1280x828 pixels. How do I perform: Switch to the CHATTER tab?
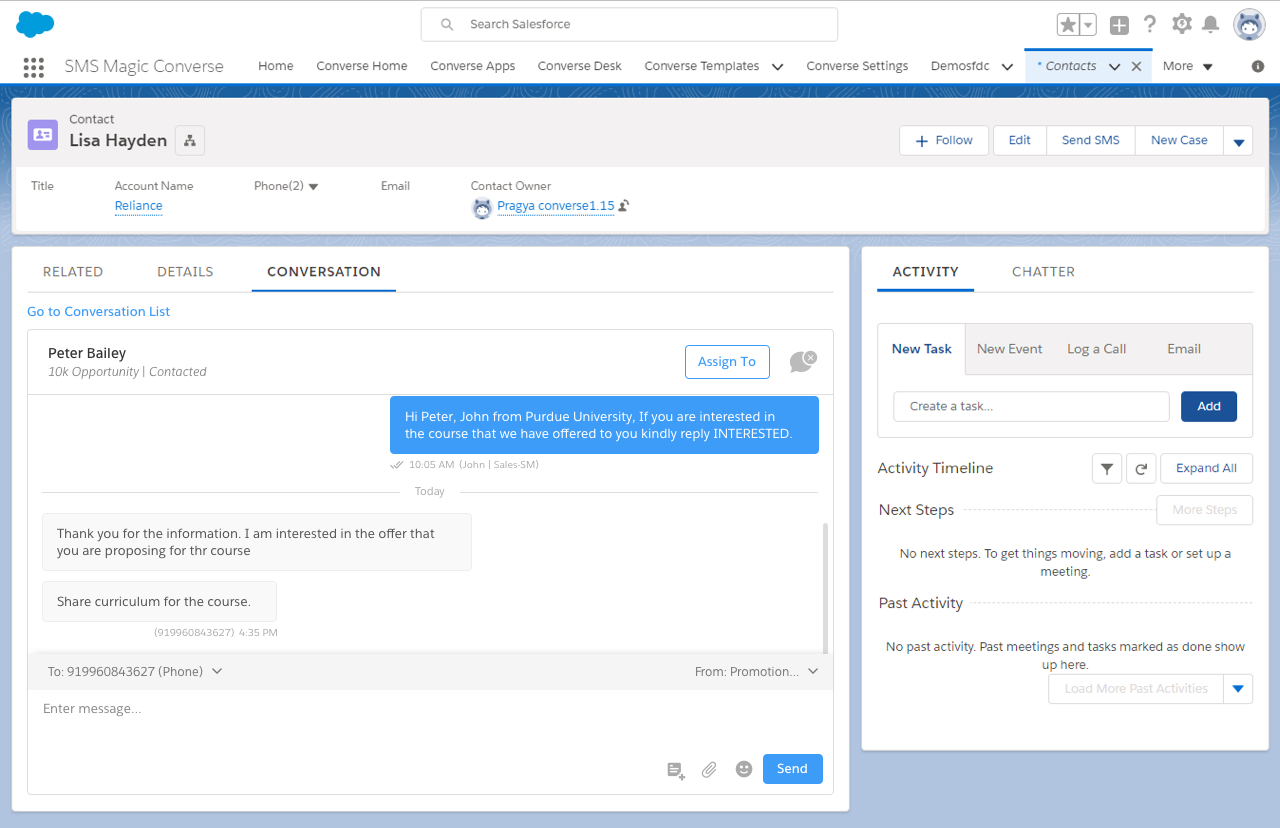pos(1043,272)
